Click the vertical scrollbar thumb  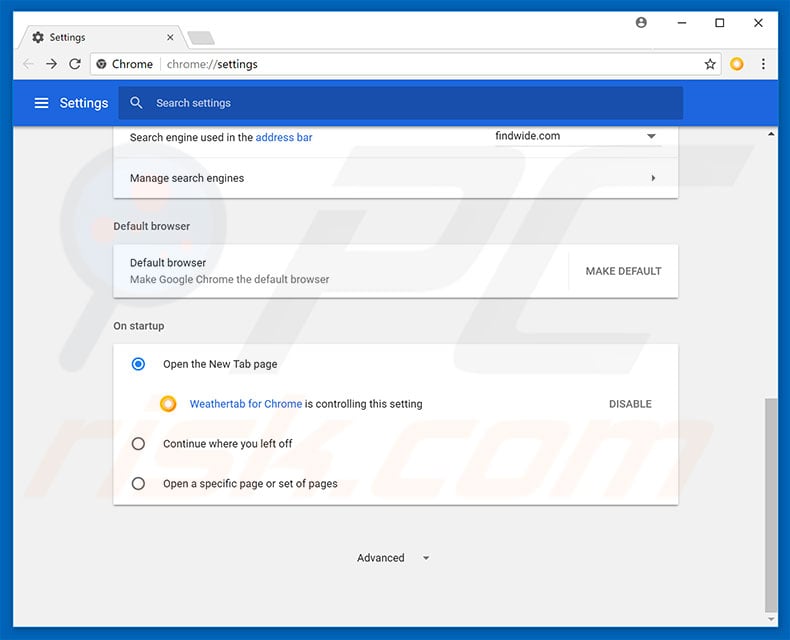point(771,504)
